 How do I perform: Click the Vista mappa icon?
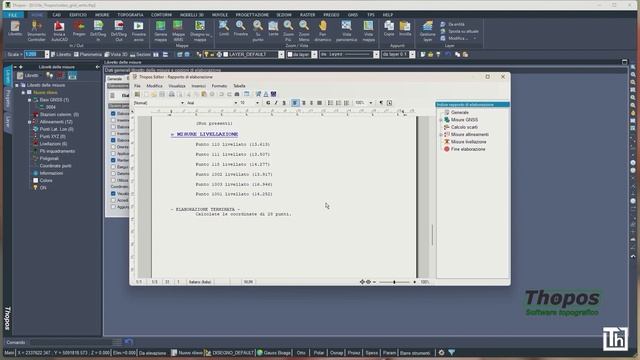(x=368, y=31)
